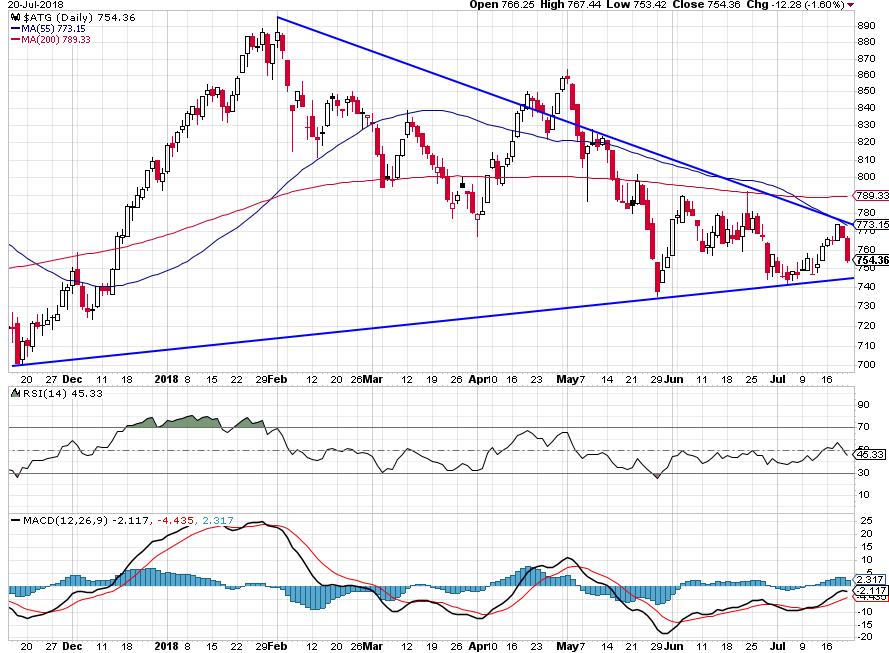Click the -2.117 tag on MACD axis
The width and height of the screenshot is (889, 653).
pos(870,590)
